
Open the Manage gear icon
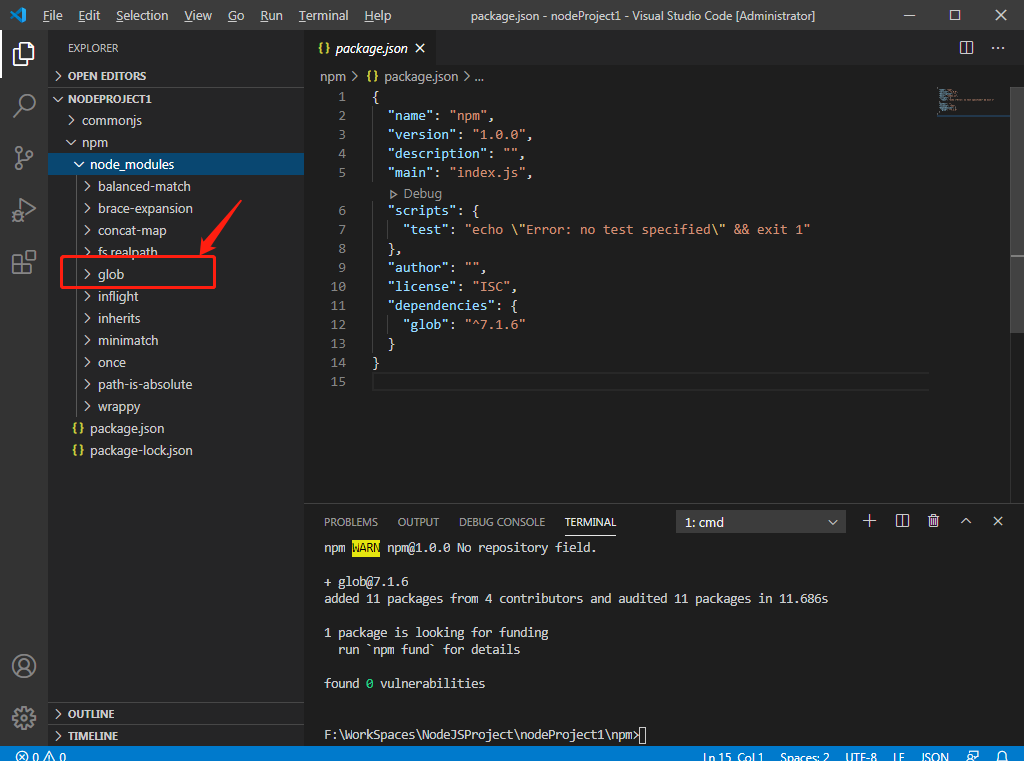24,718
